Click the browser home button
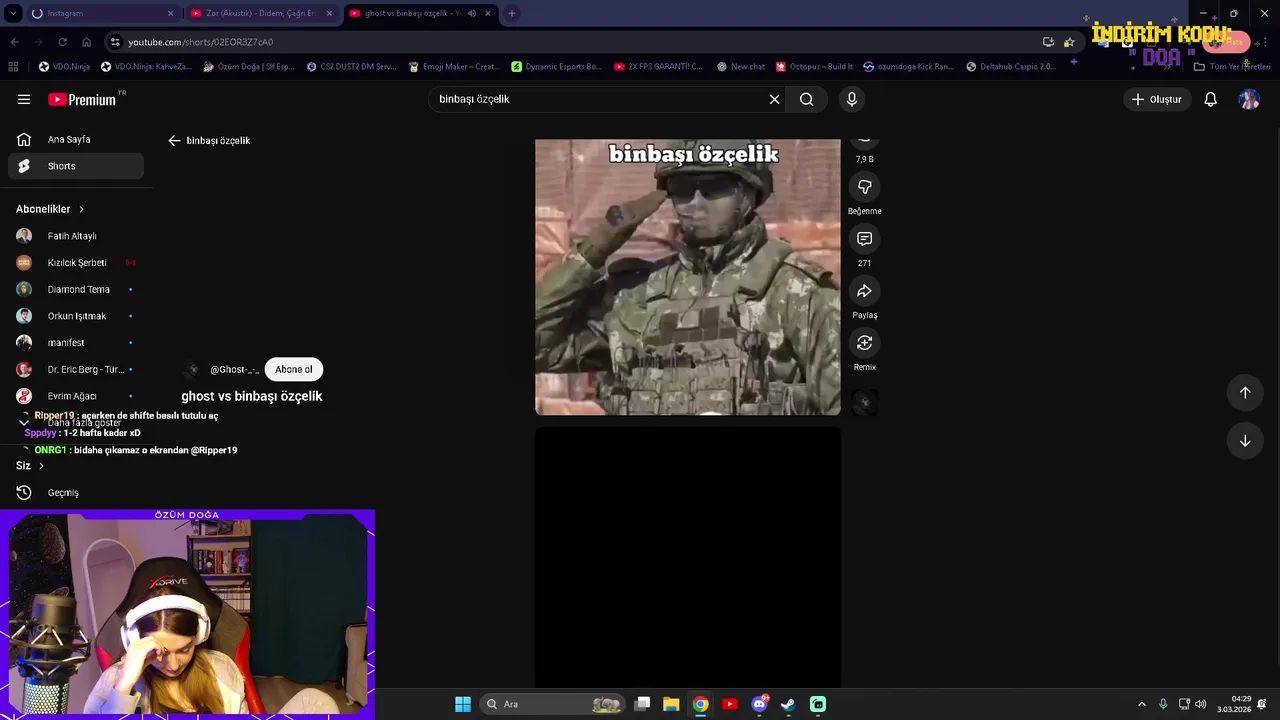The height and width of the screenshot is (720, 1280). (x=86, y=42)
